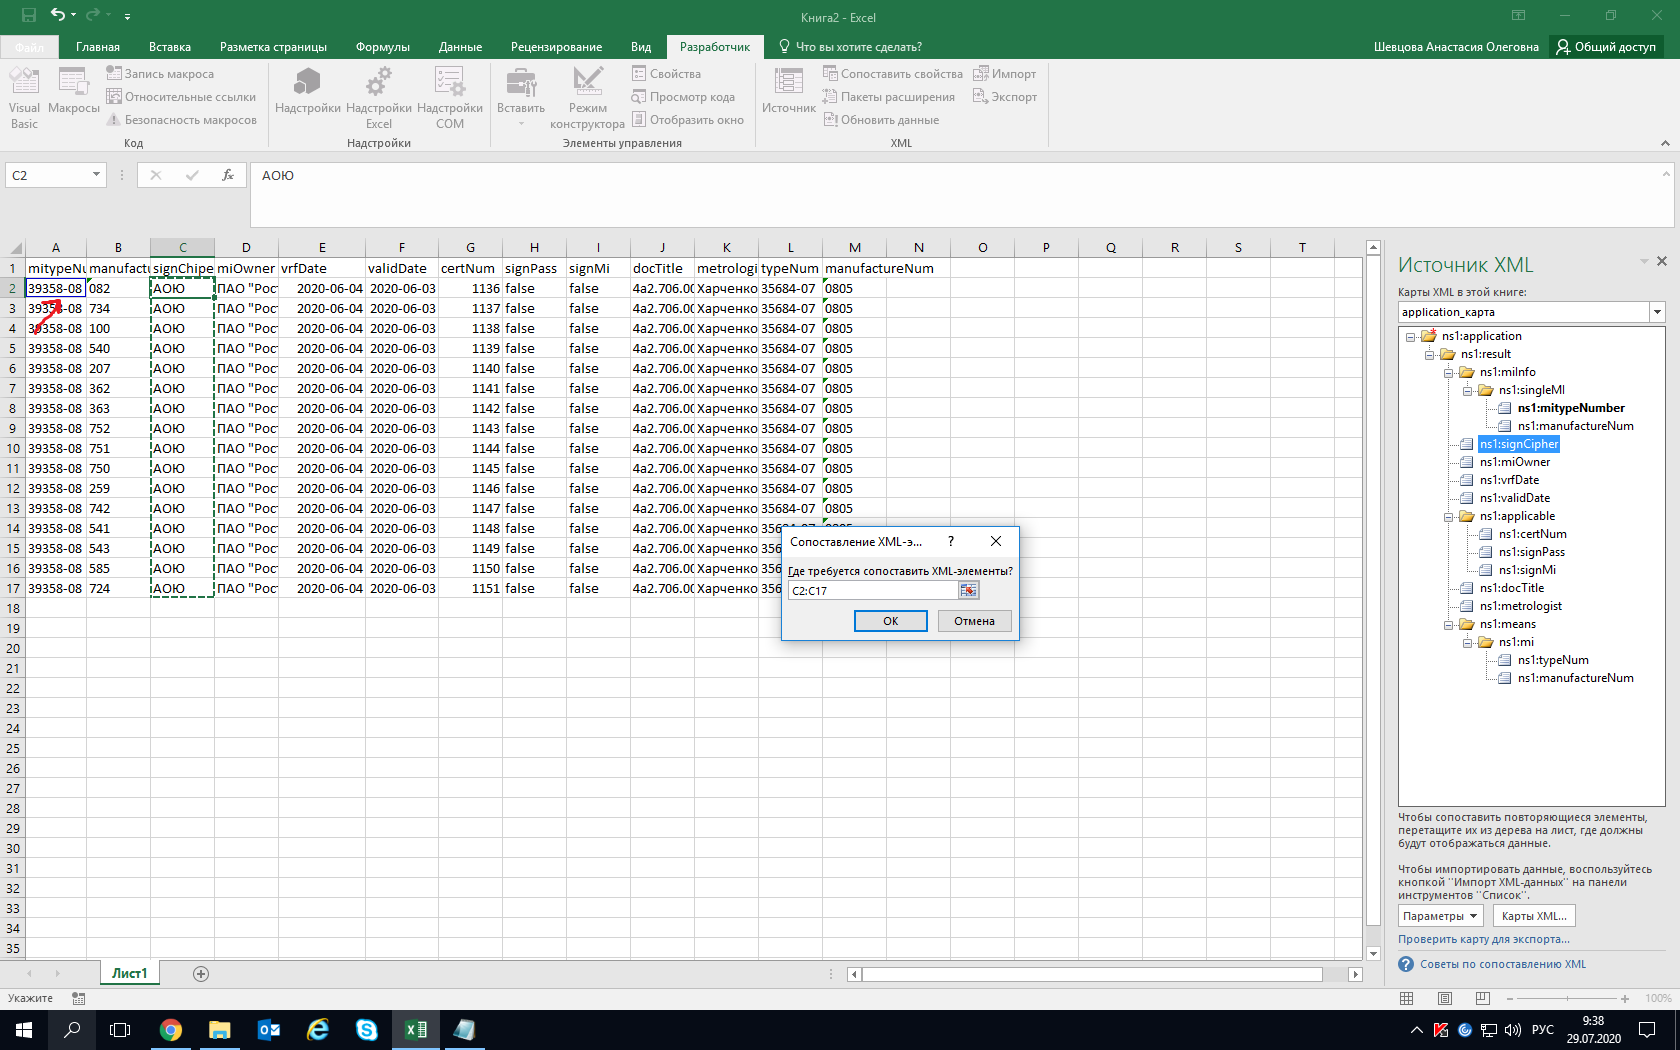
Task: Collapse the ns1:applicable tree node
Action: [1448, 517]
